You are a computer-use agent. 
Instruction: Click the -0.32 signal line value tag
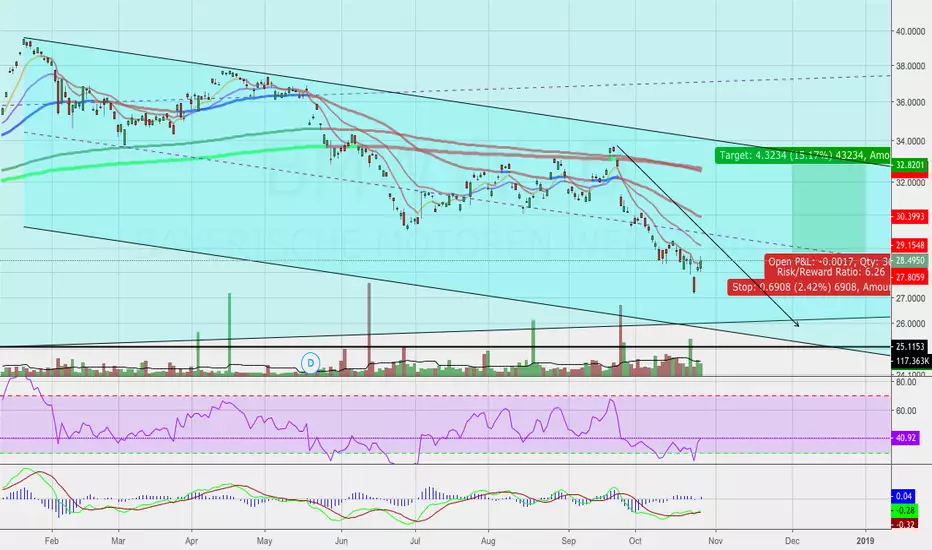click(x=905, y=524)
